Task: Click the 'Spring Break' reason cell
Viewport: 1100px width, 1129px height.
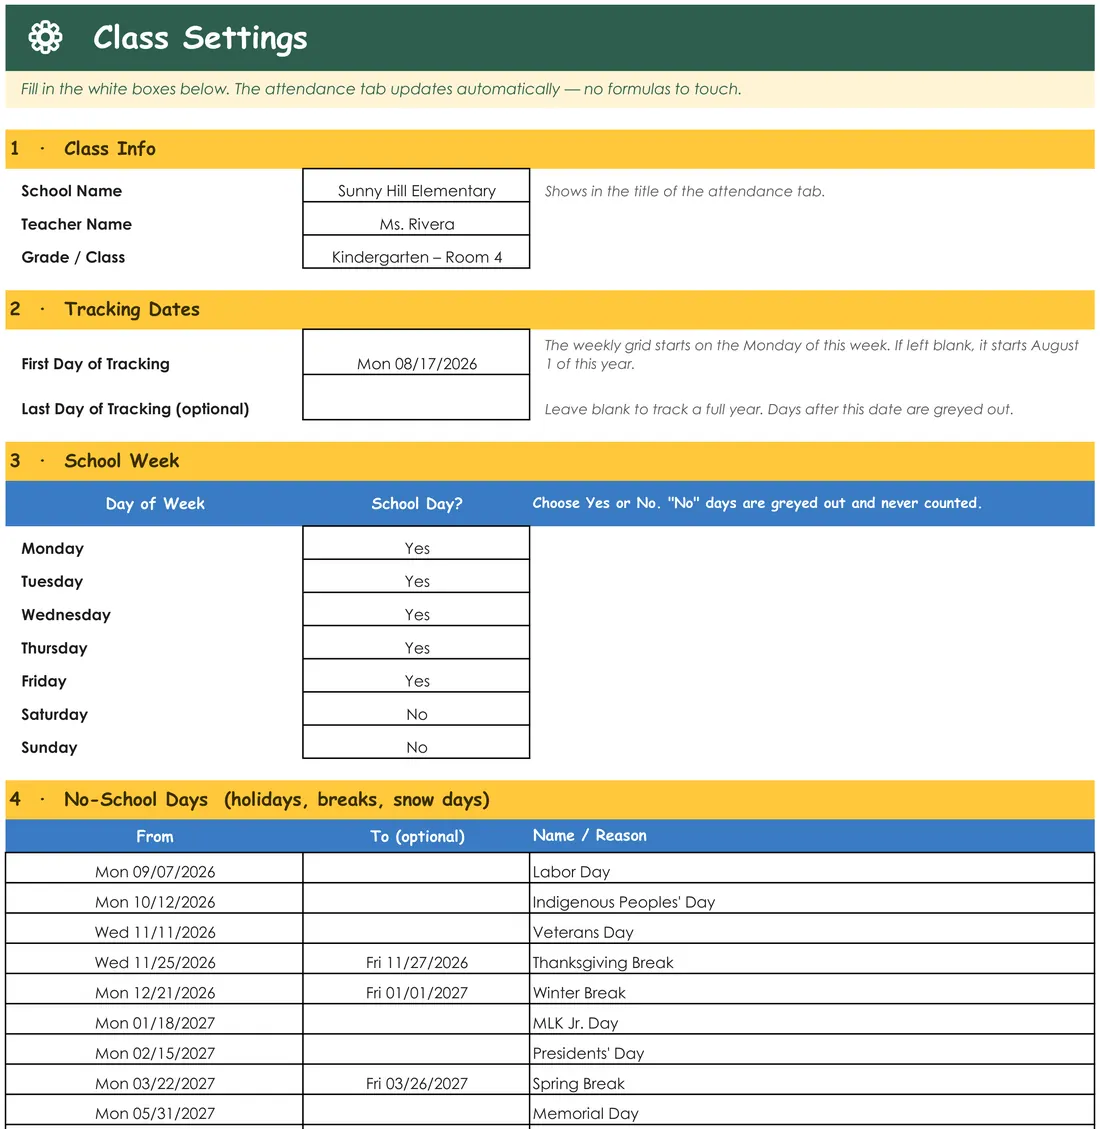Action: coord(812,1080)
